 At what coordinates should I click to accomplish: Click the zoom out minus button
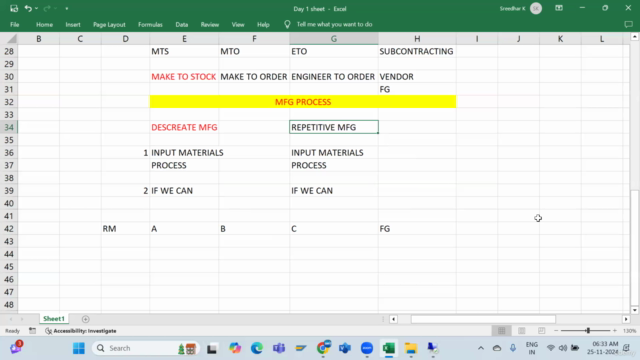click(x=556, y=331)
